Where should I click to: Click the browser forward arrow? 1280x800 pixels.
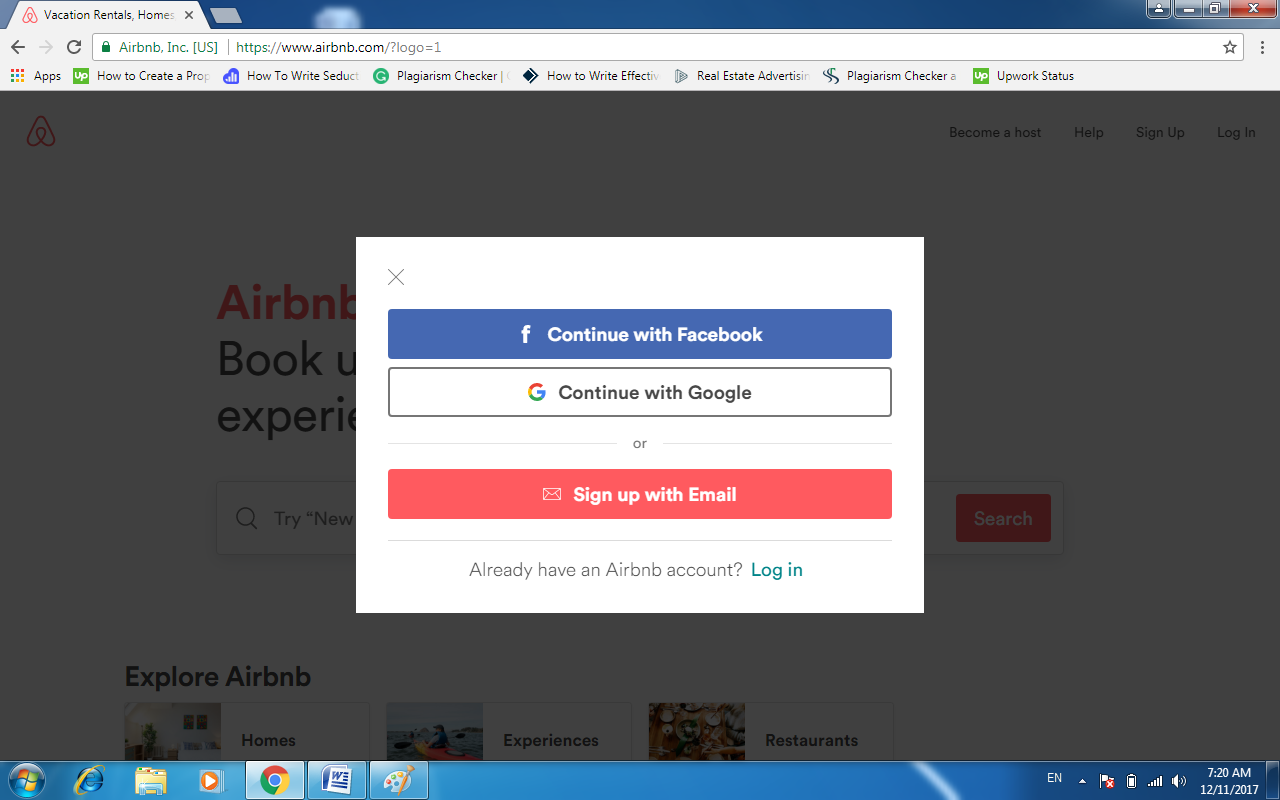click(x=46, y=47)
